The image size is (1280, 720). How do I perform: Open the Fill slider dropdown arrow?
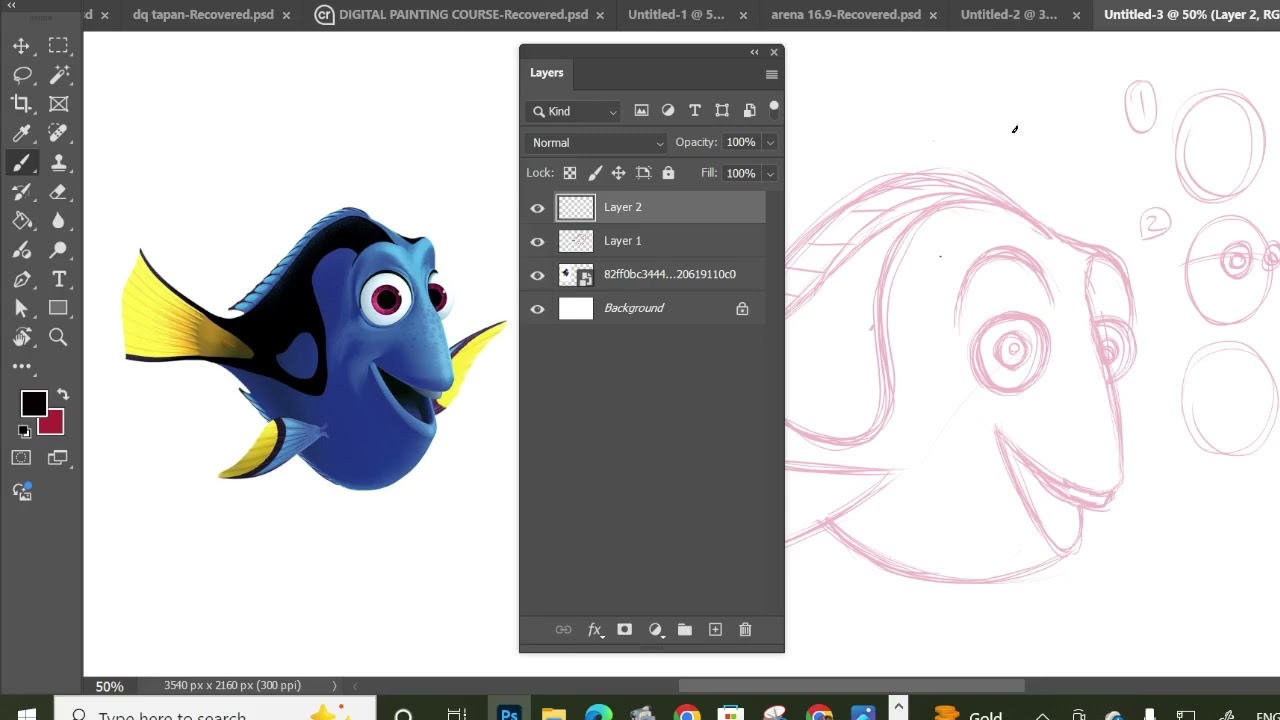tap(770, 173)
